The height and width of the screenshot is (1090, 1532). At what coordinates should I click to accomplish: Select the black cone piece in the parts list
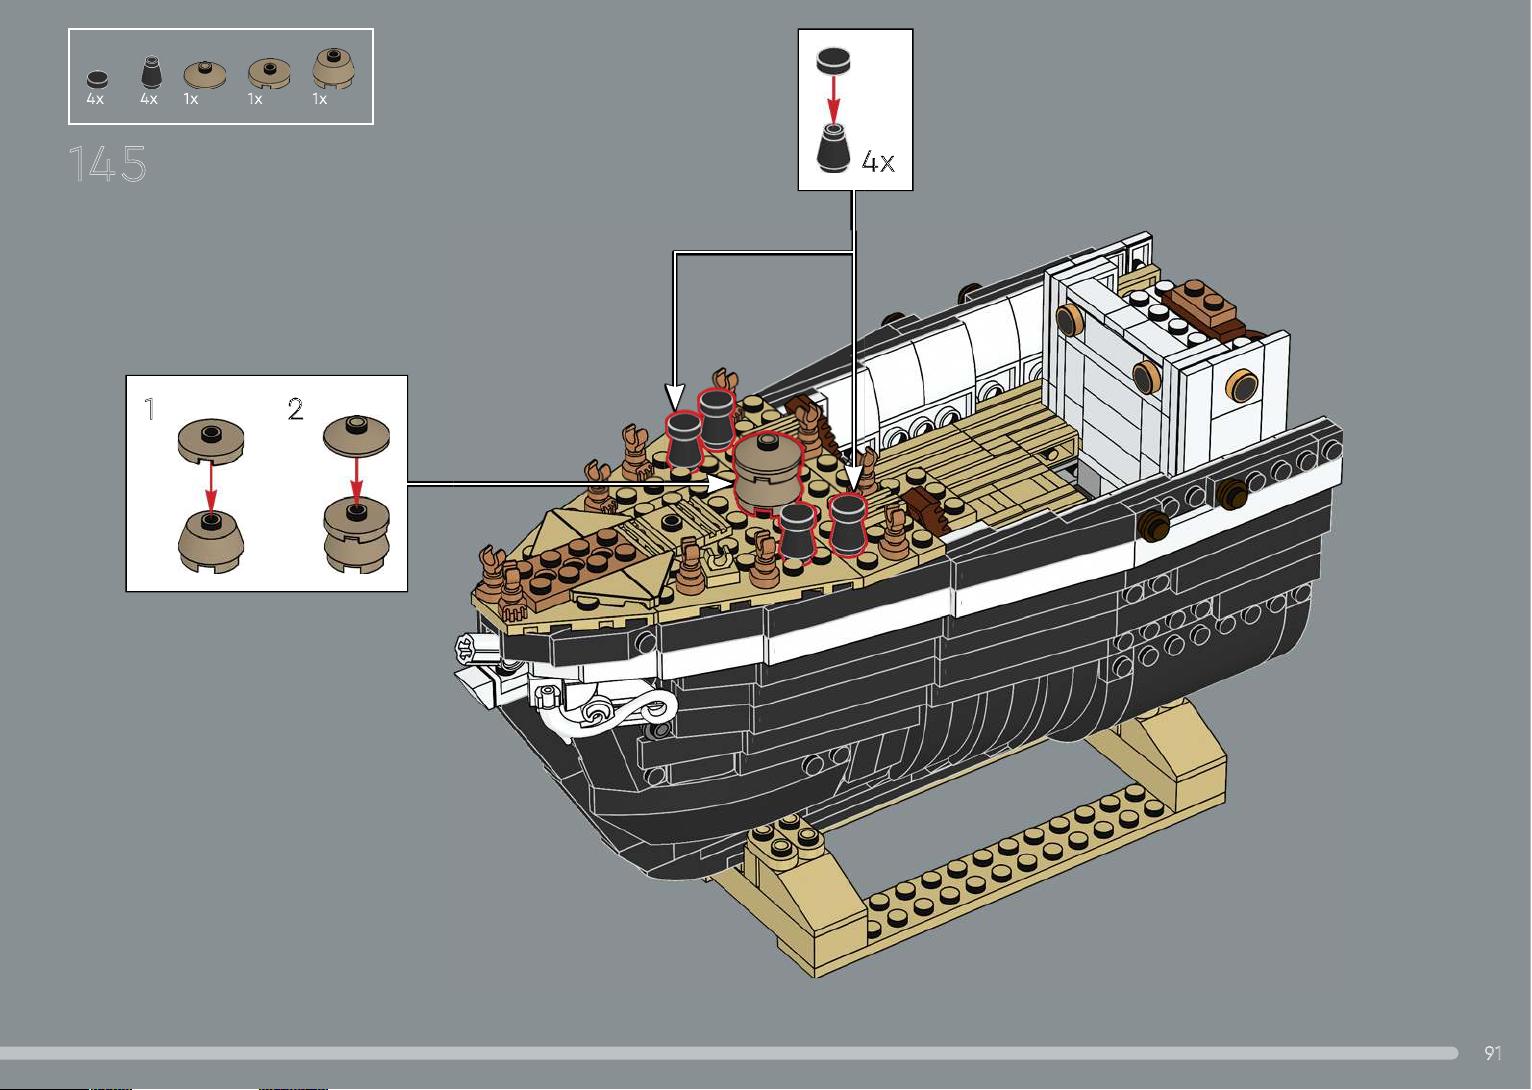point(151,73)
